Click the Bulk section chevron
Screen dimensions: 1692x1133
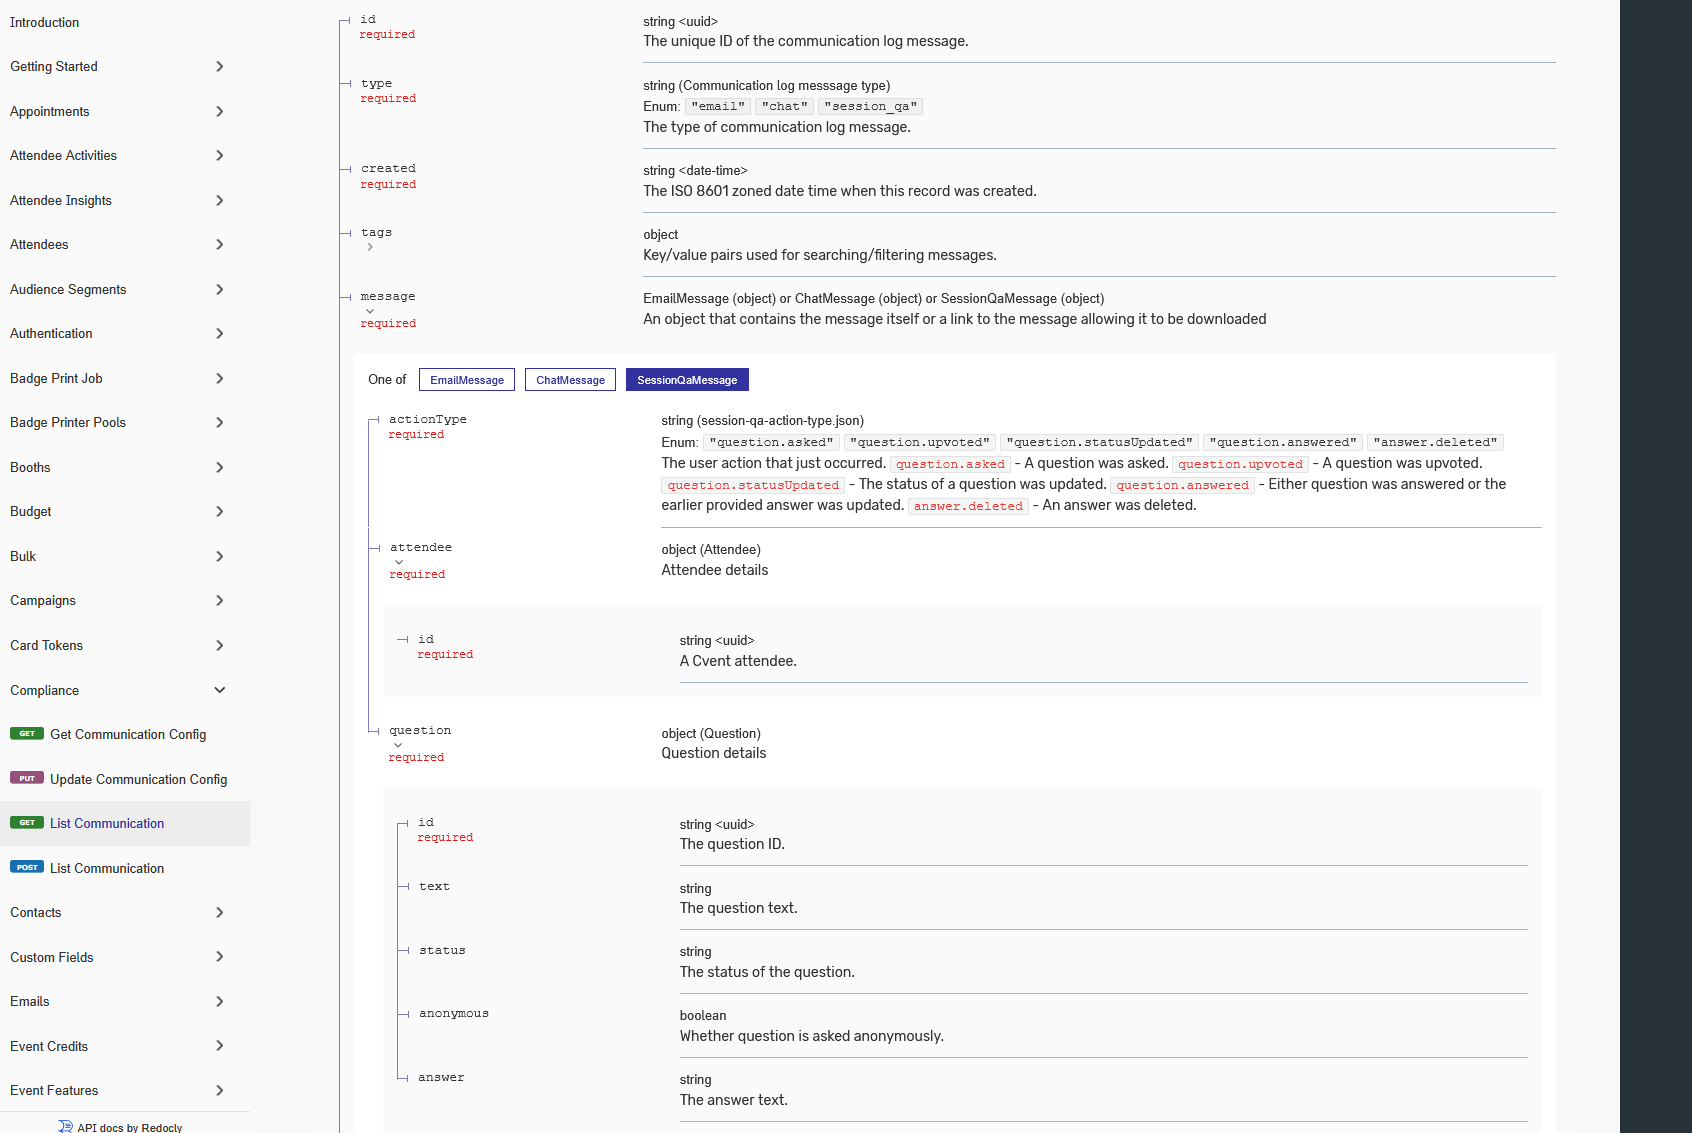220,556
